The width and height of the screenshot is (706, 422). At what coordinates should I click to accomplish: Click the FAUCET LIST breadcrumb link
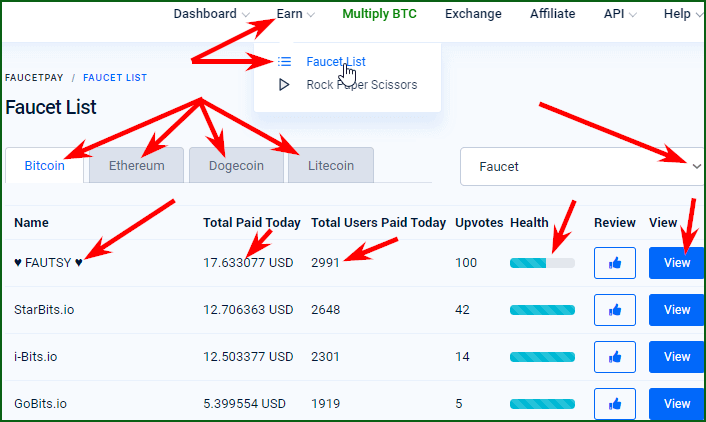click(115, 77)
